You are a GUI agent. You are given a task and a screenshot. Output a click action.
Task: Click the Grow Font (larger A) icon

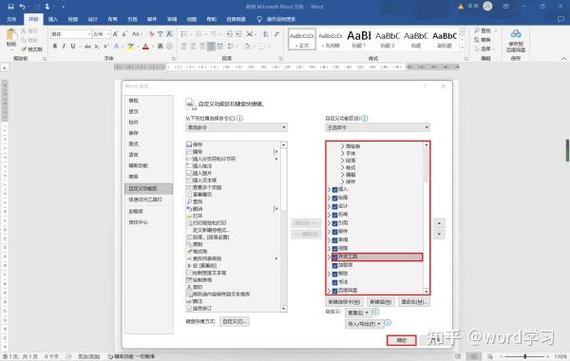115,34
